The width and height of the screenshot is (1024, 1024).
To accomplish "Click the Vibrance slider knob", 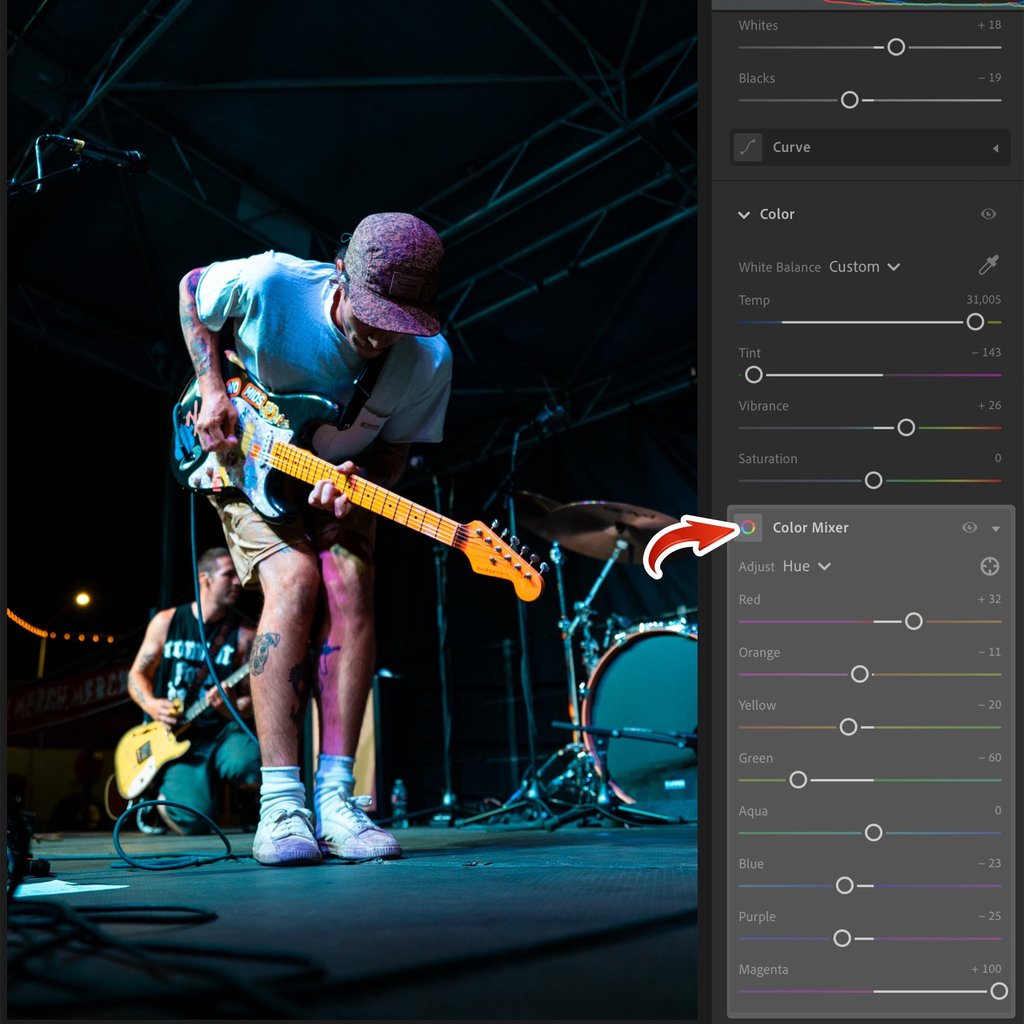I will pos(906,427).
